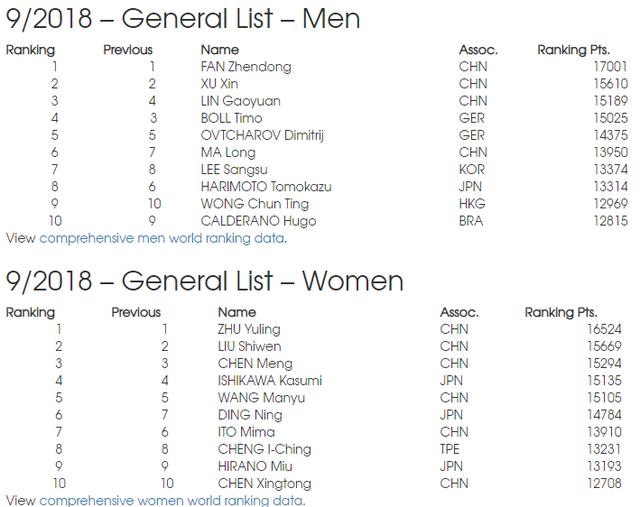The width and height of the screenshot is (640, 507).
Task: Open comprehensive women world ranking data link
Action: [x=172, y=500]
